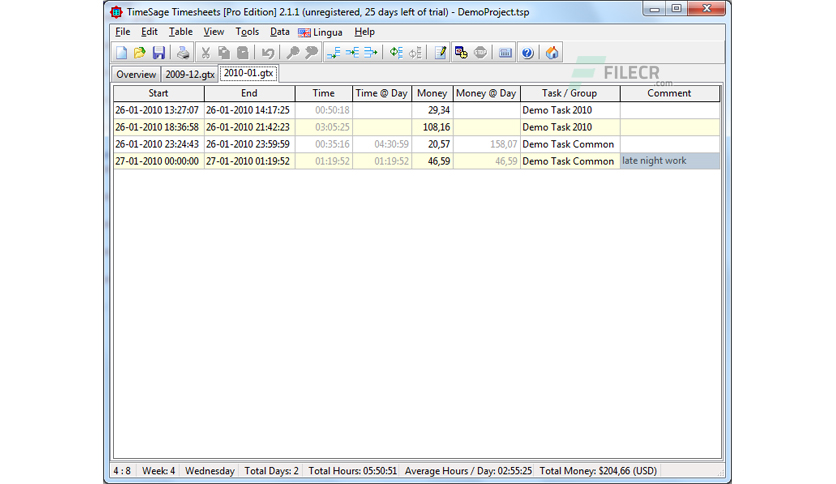This screenshot has width=836, height=484.
Task: Open the Table menu
Action: coord(181,32)
